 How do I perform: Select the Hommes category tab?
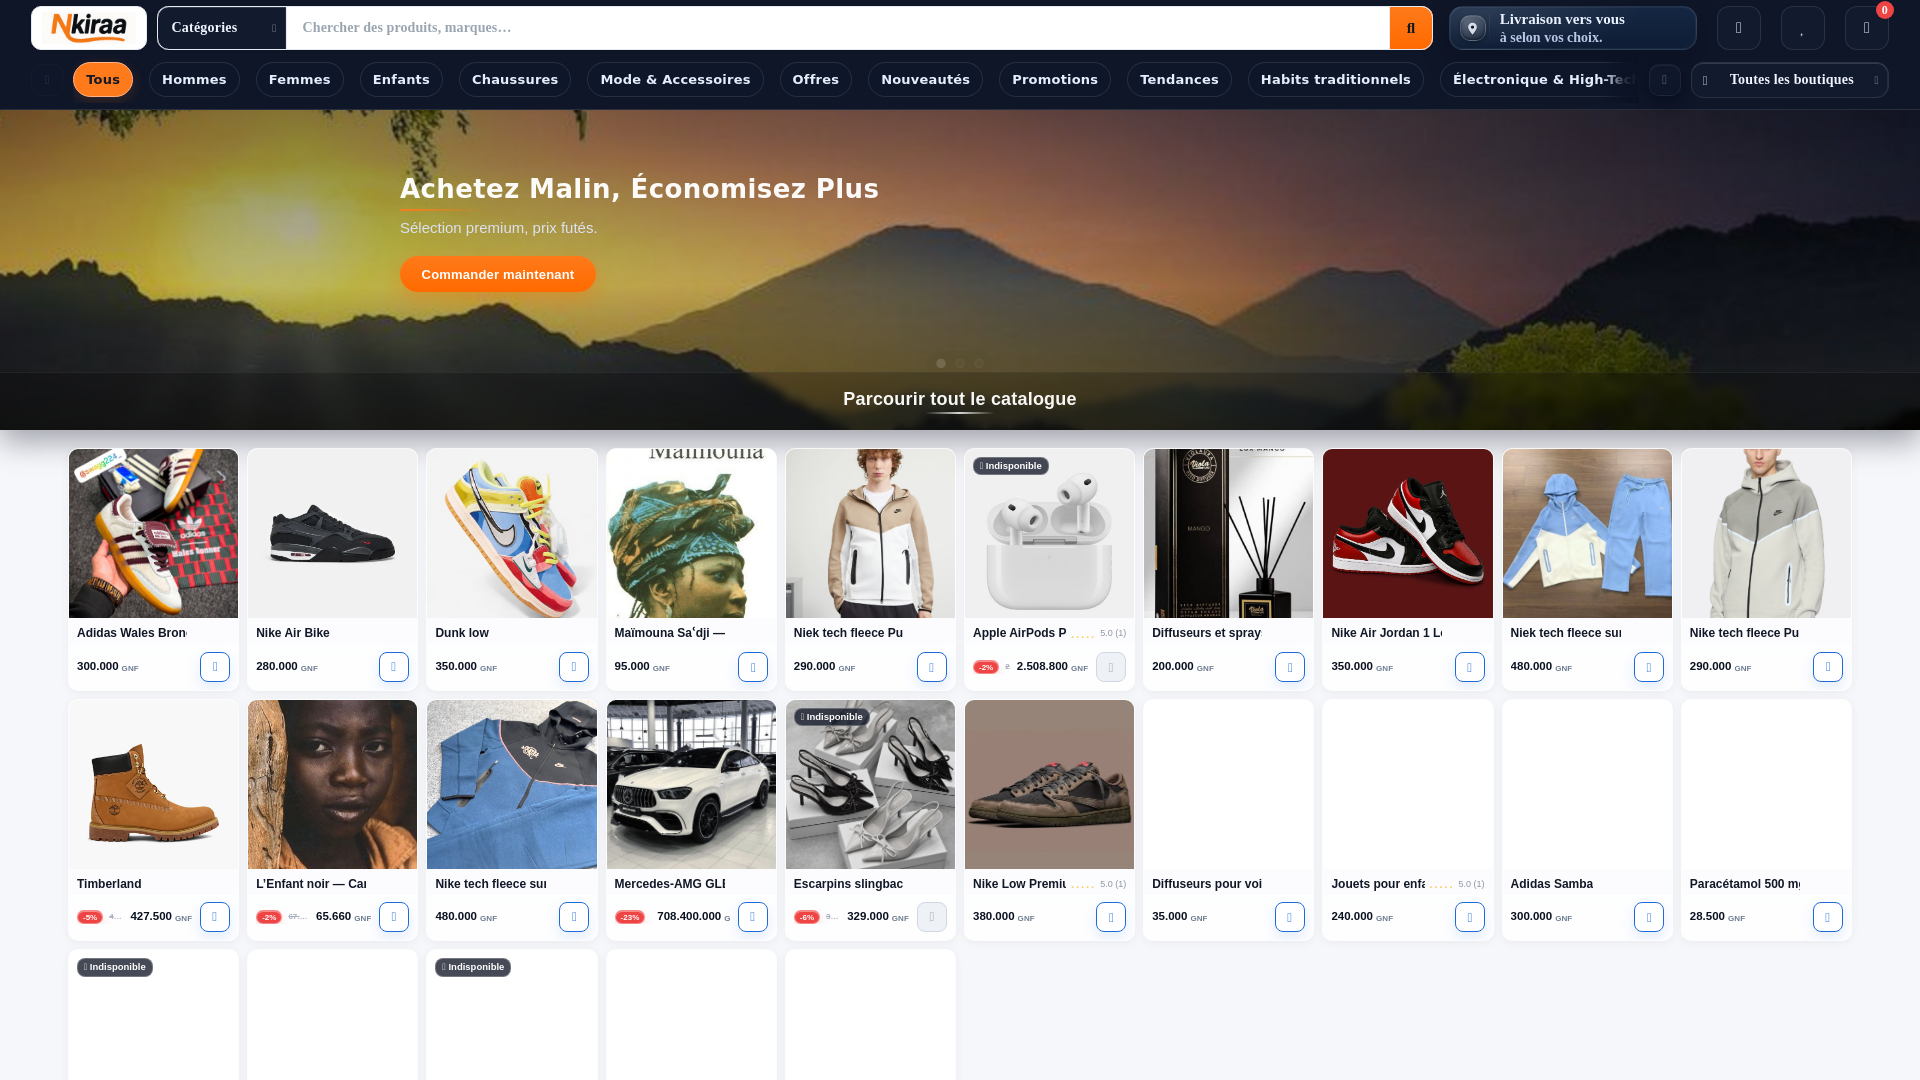click(x=194, y=80)
